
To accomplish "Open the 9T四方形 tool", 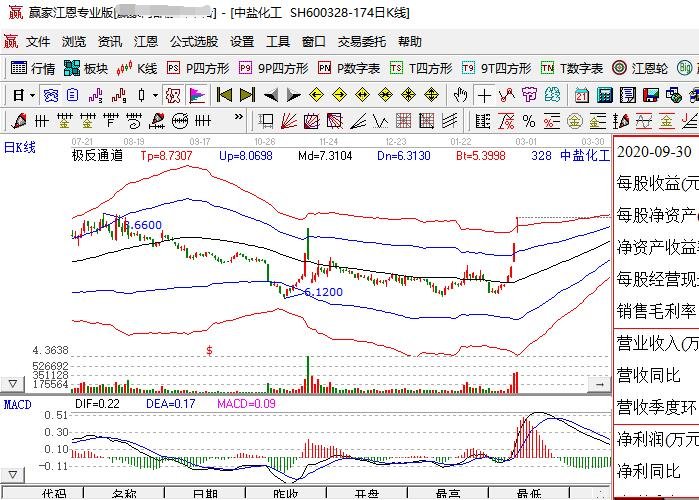I will (497, 68).
